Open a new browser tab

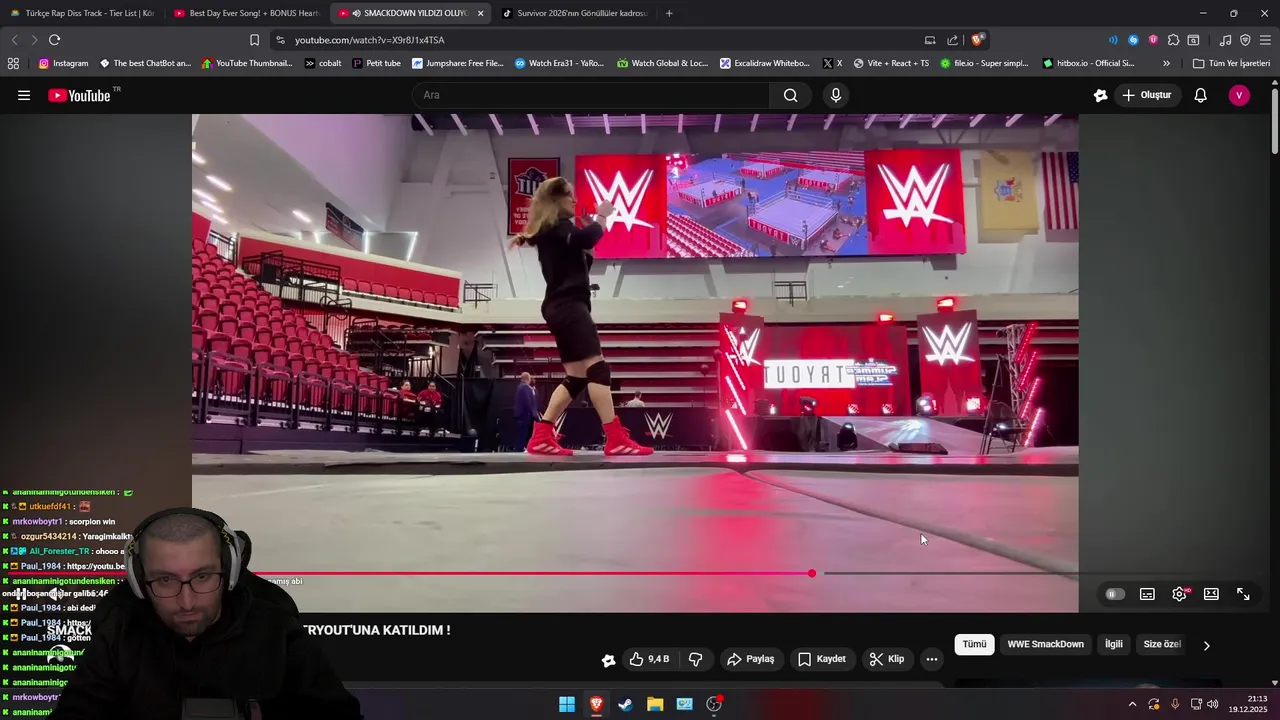[669, 13]
